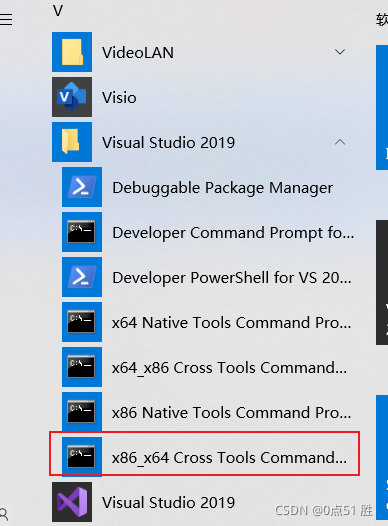The width and height of the screenshot is (388, 526).
Task: Click the user account icon at bottom left
Action: click(x=3, y=514)
